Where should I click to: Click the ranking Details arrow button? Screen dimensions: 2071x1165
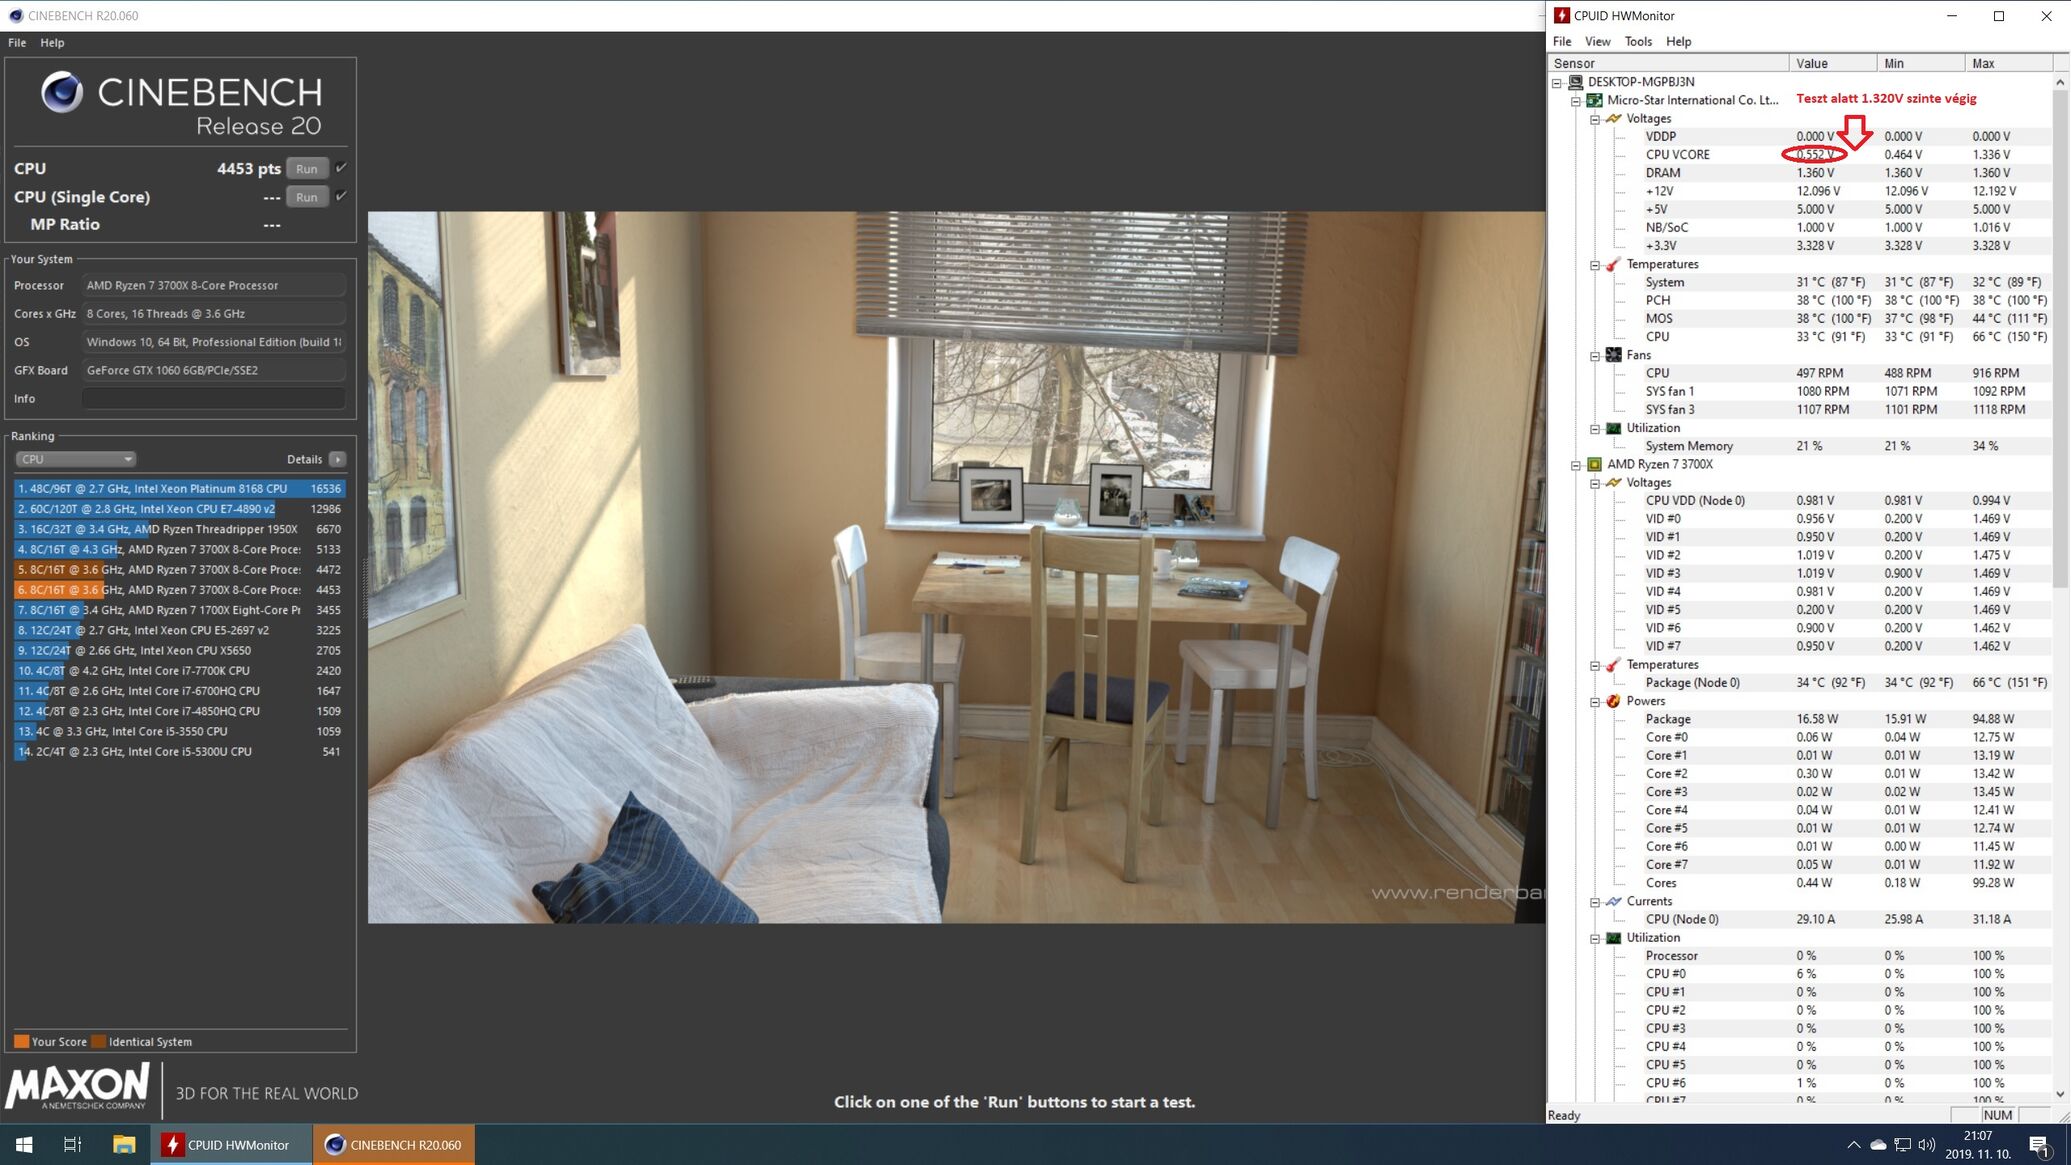337,459
